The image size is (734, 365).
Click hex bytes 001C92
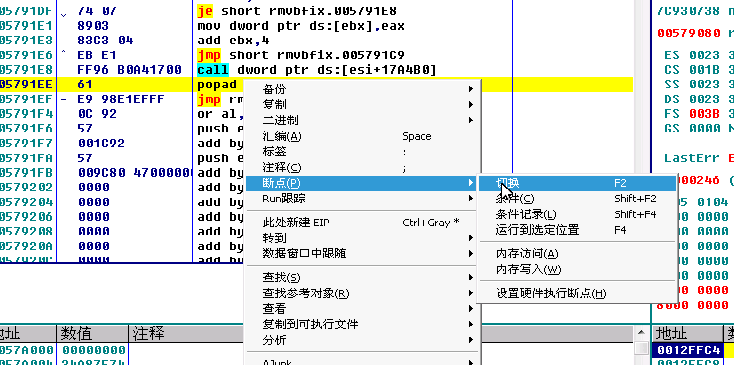101,143
